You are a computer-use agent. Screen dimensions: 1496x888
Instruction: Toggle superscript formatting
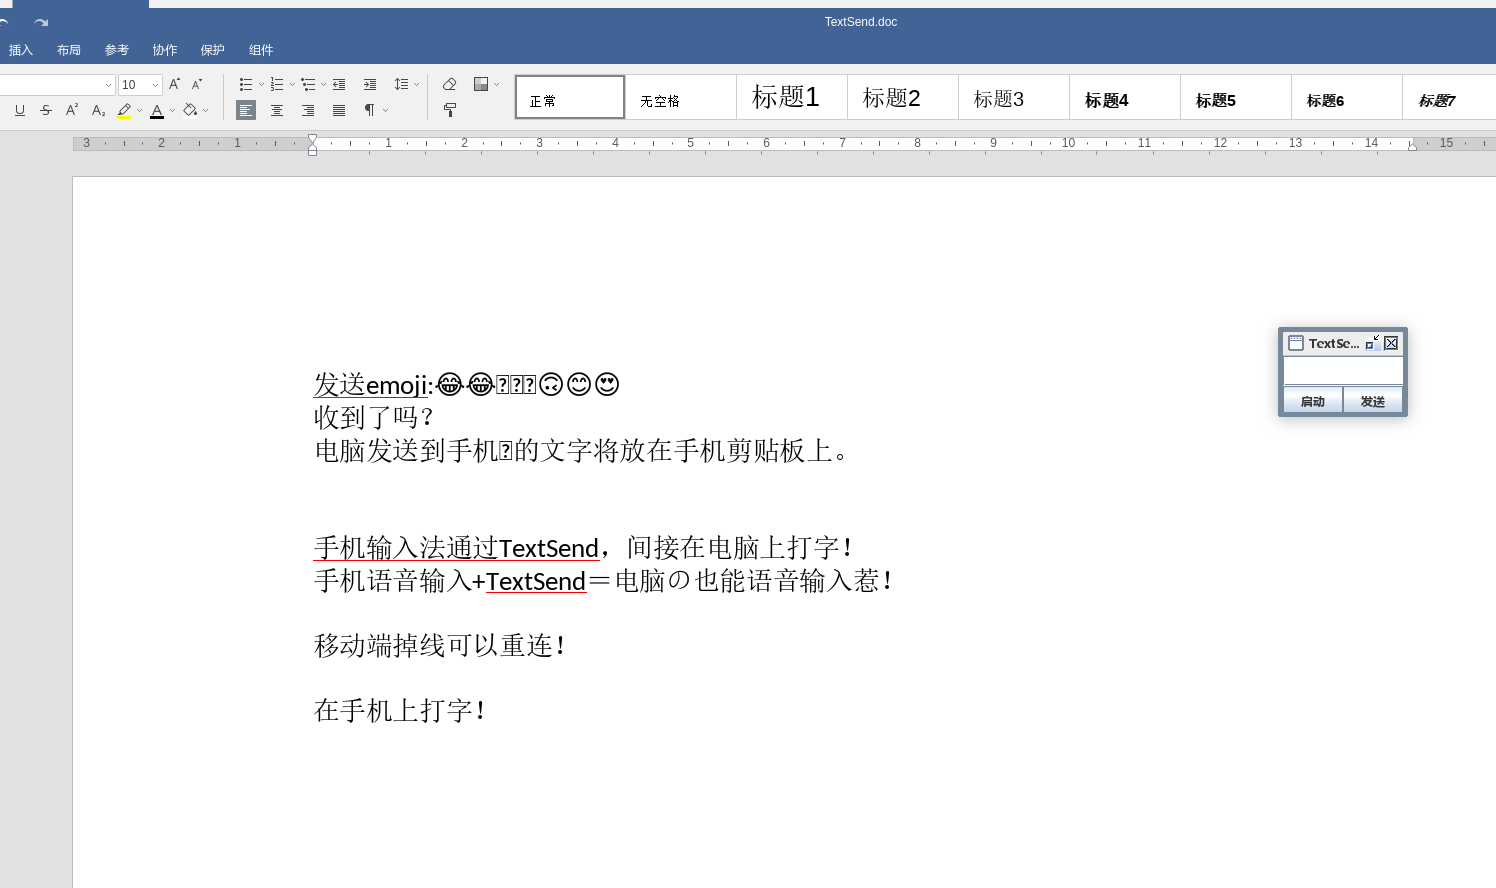tap(72, 110)
